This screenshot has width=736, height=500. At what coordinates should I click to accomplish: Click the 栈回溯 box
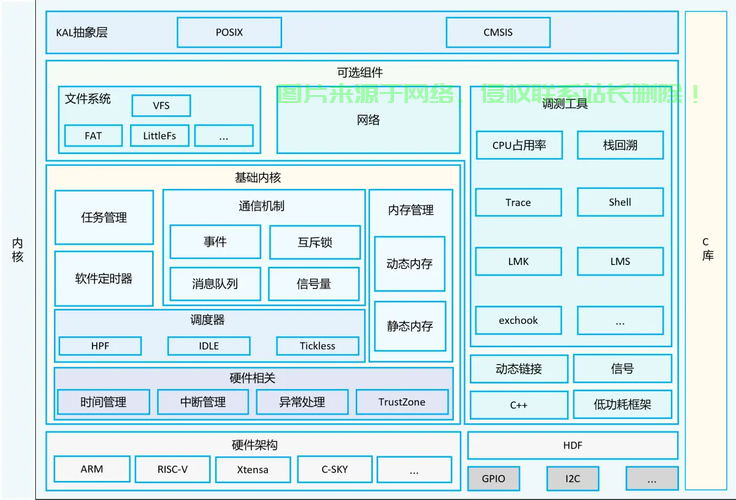(620, 145)
